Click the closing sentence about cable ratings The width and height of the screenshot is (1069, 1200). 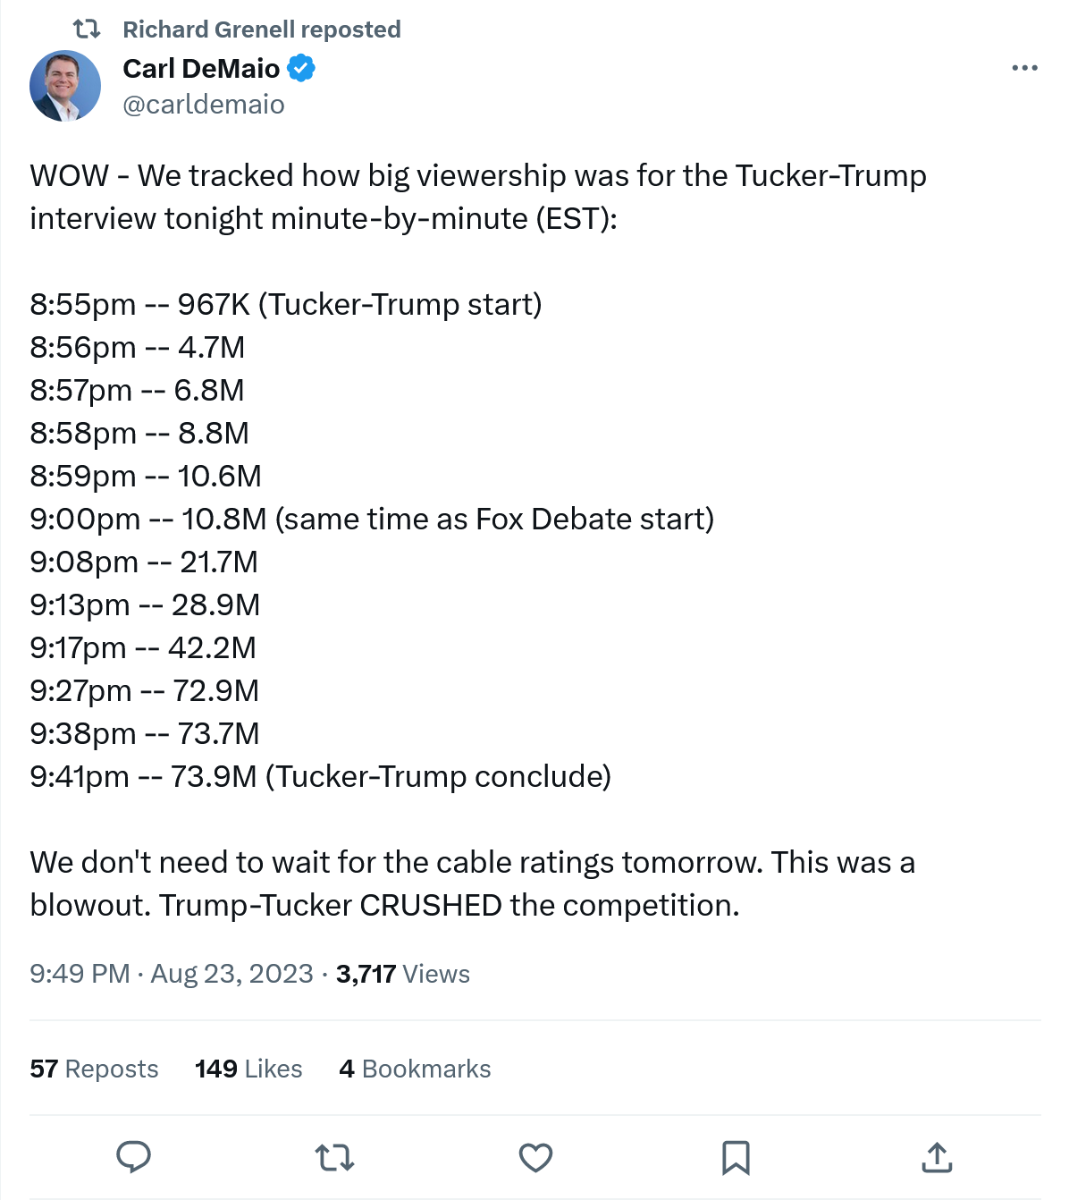pos(472,862)
